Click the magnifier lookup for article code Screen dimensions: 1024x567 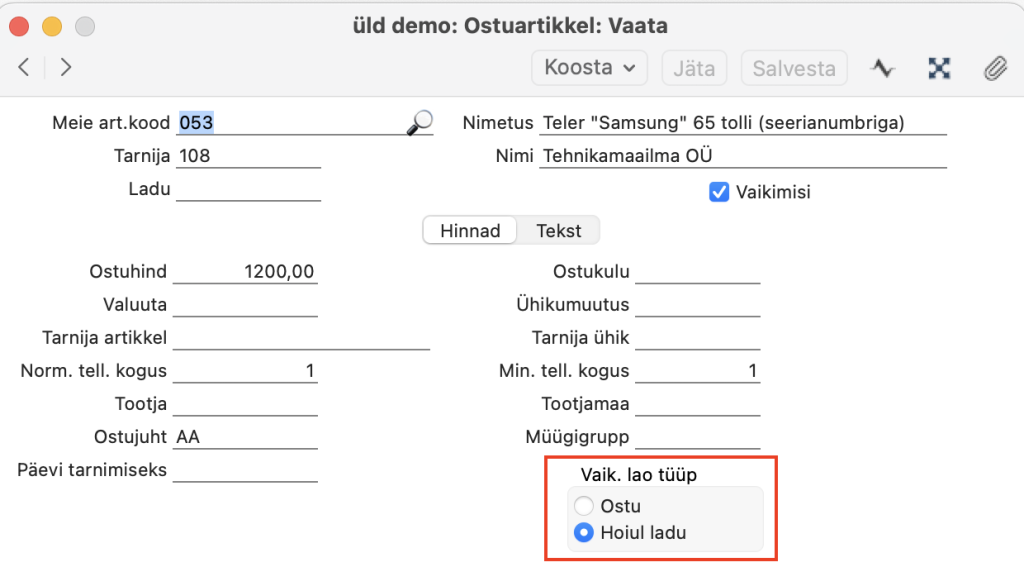(x=420, y=123)
